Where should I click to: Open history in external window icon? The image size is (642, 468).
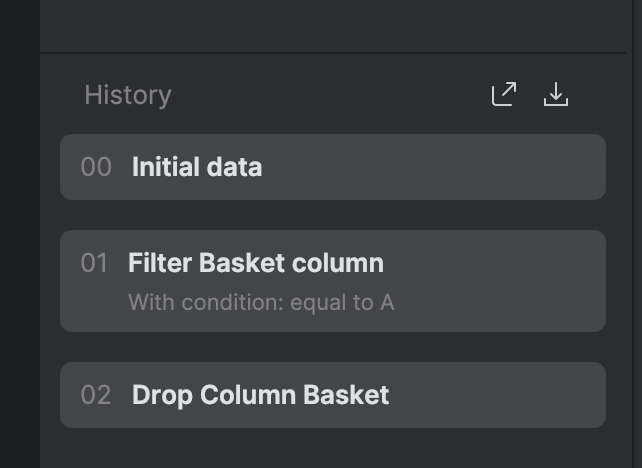(x=504, y=95)
